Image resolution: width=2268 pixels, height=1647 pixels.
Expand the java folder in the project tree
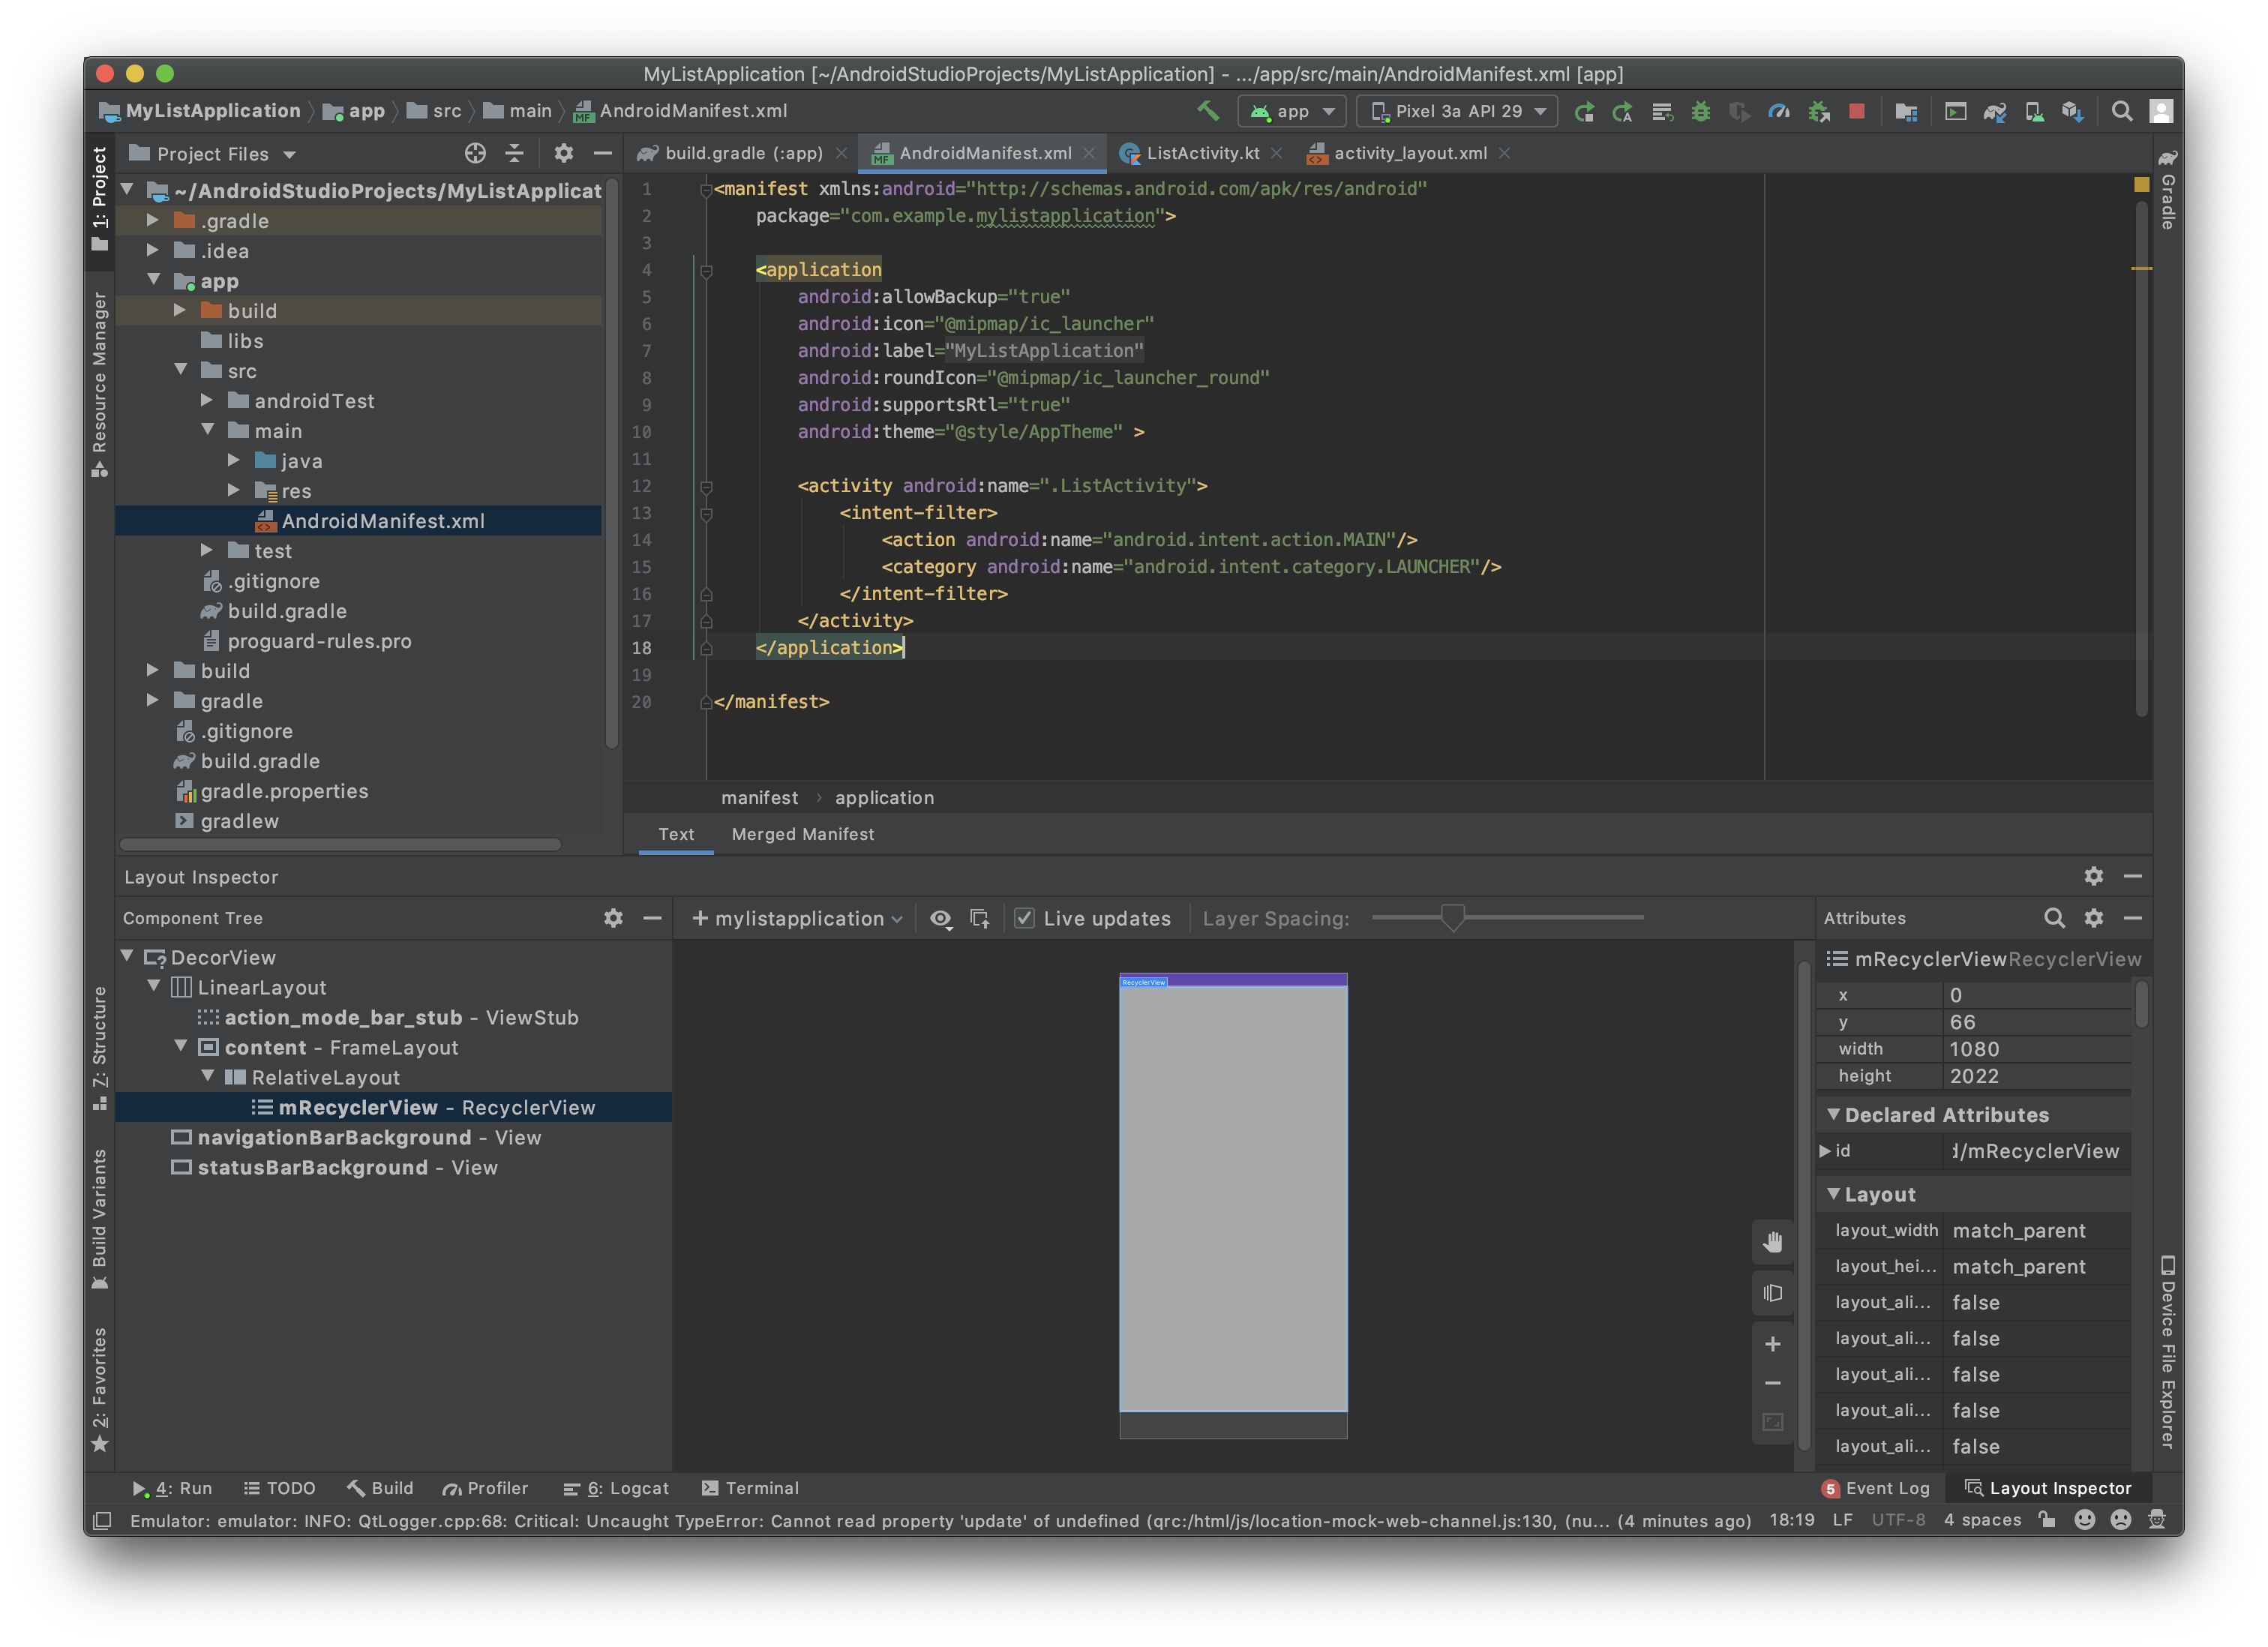(x=234, y=461)
